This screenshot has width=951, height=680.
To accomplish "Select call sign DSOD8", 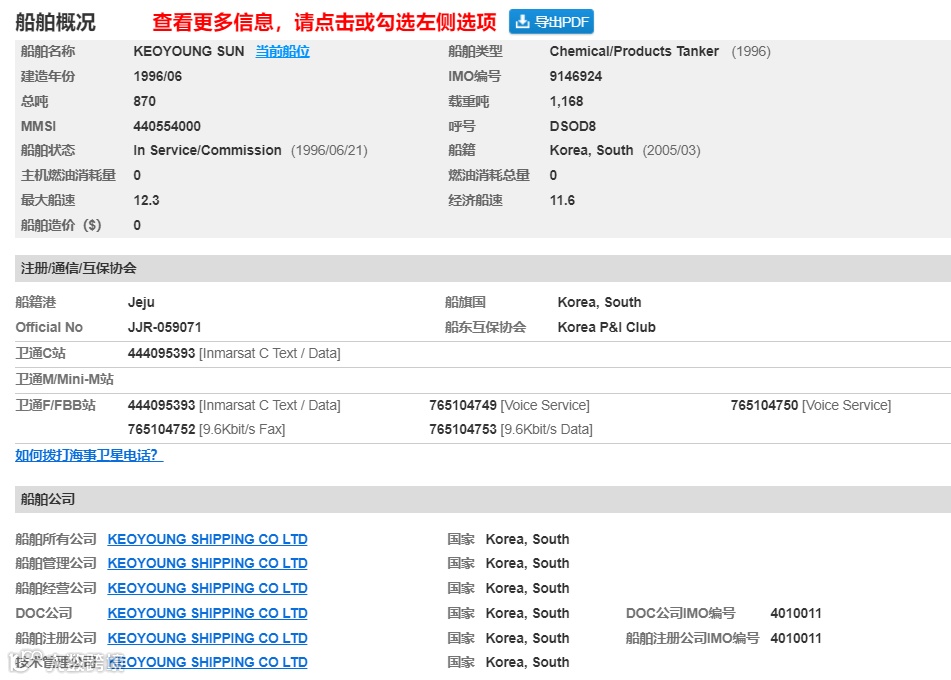I will tap(573, 126).
